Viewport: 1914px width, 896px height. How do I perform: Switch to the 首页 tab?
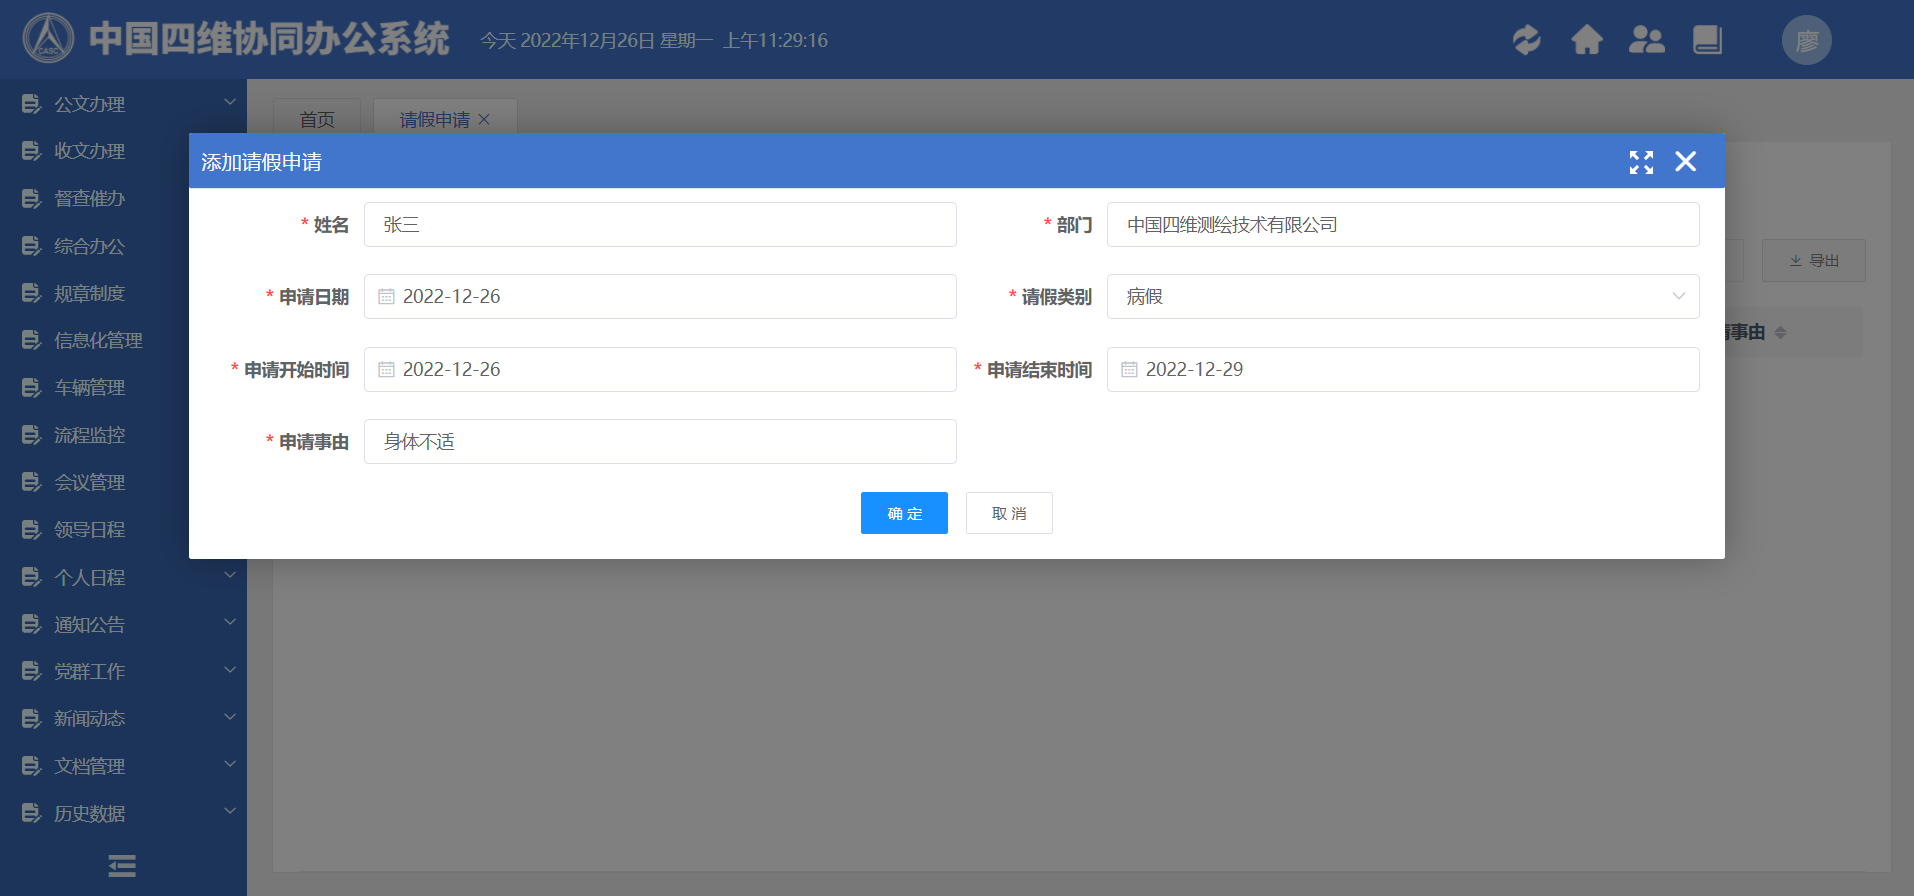click(x=317, y=119)
